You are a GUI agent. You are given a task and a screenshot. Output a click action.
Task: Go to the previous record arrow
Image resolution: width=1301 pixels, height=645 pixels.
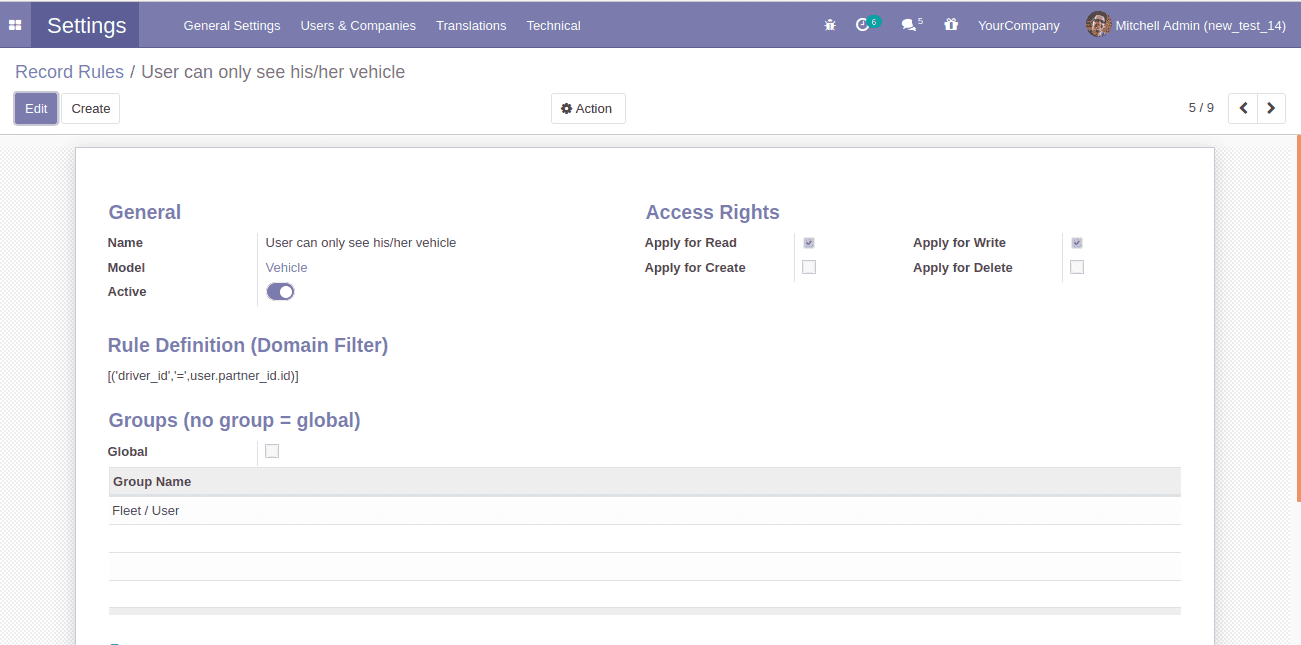[x=1243, y=108]
